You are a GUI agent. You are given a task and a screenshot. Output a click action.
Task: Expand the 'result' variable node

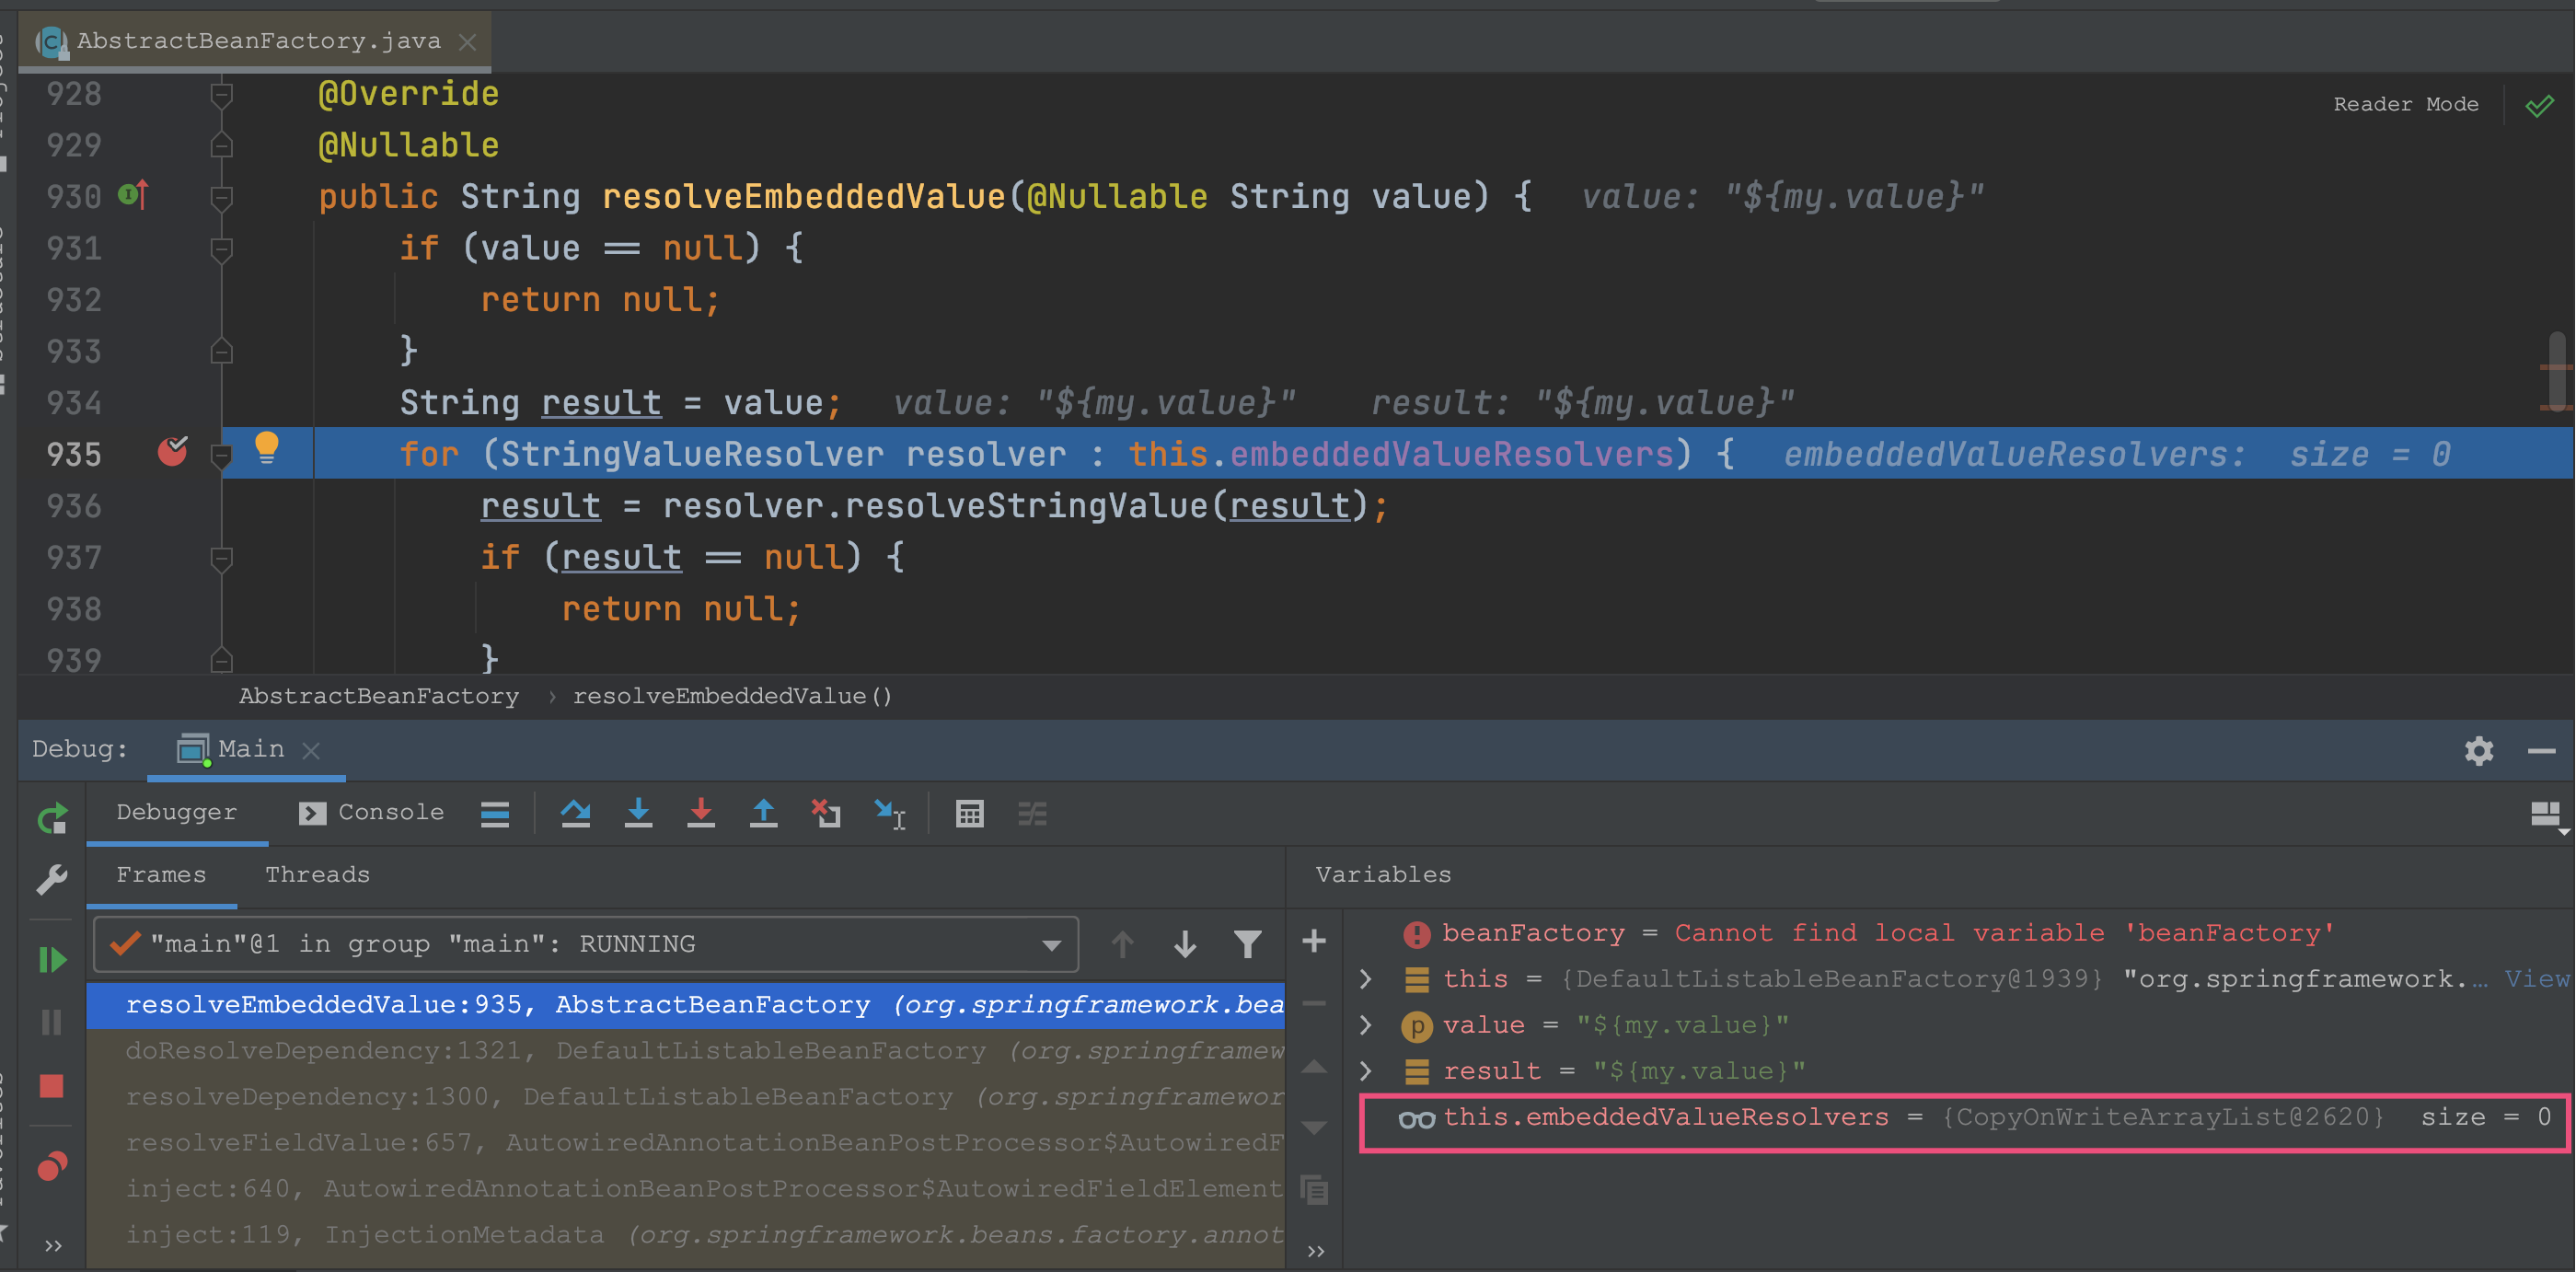(x=1366, y=1071)
